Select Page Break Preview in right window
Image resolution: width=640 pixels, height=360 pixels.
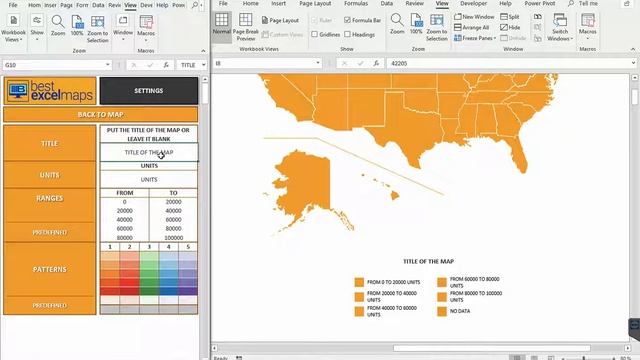click(246, 27)
